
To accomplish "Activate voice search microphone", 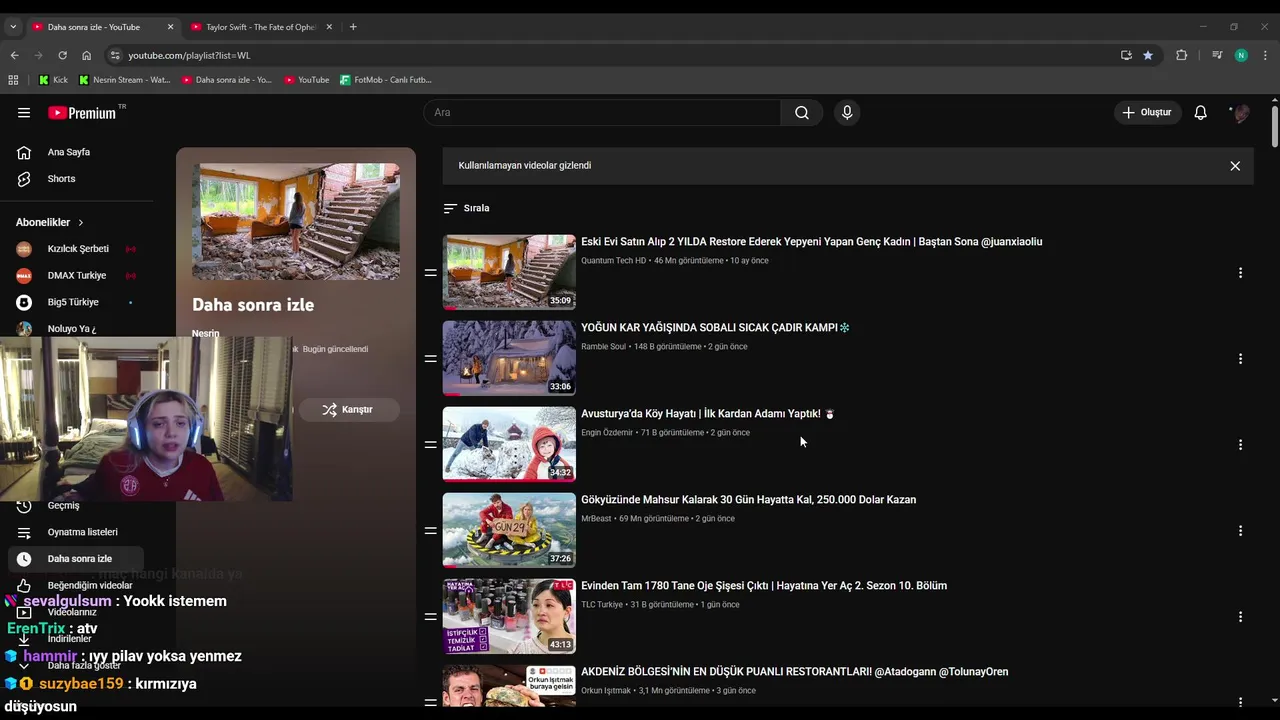I will 847,113.
